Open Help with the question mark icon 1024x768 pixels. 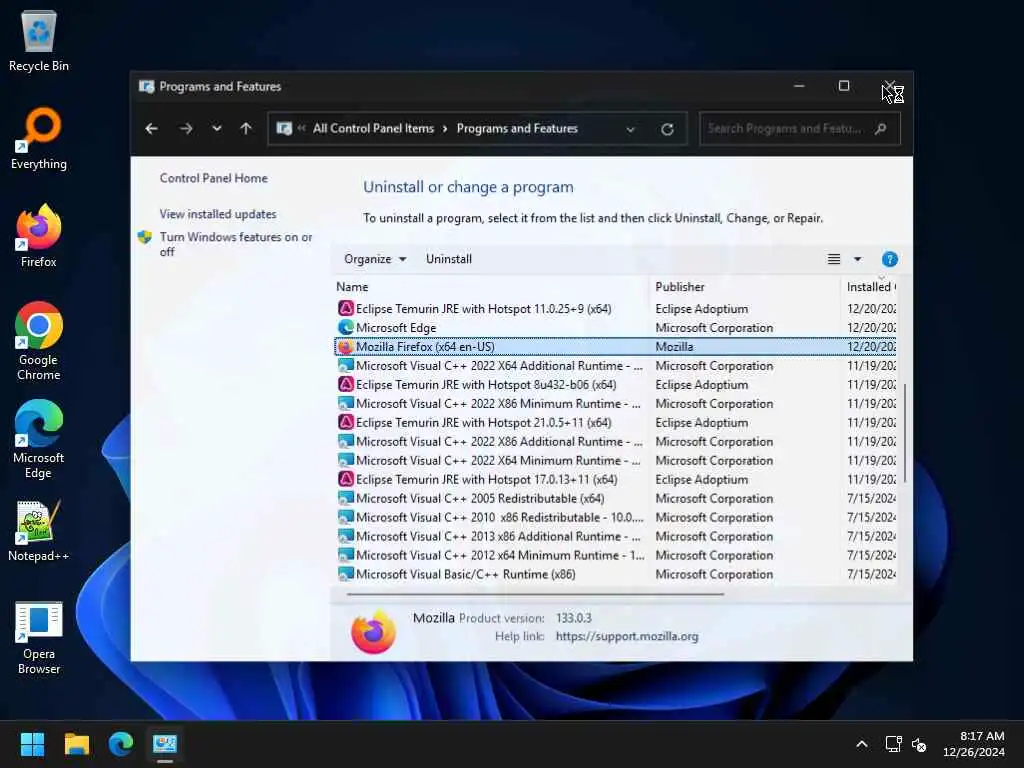(889, 259)
